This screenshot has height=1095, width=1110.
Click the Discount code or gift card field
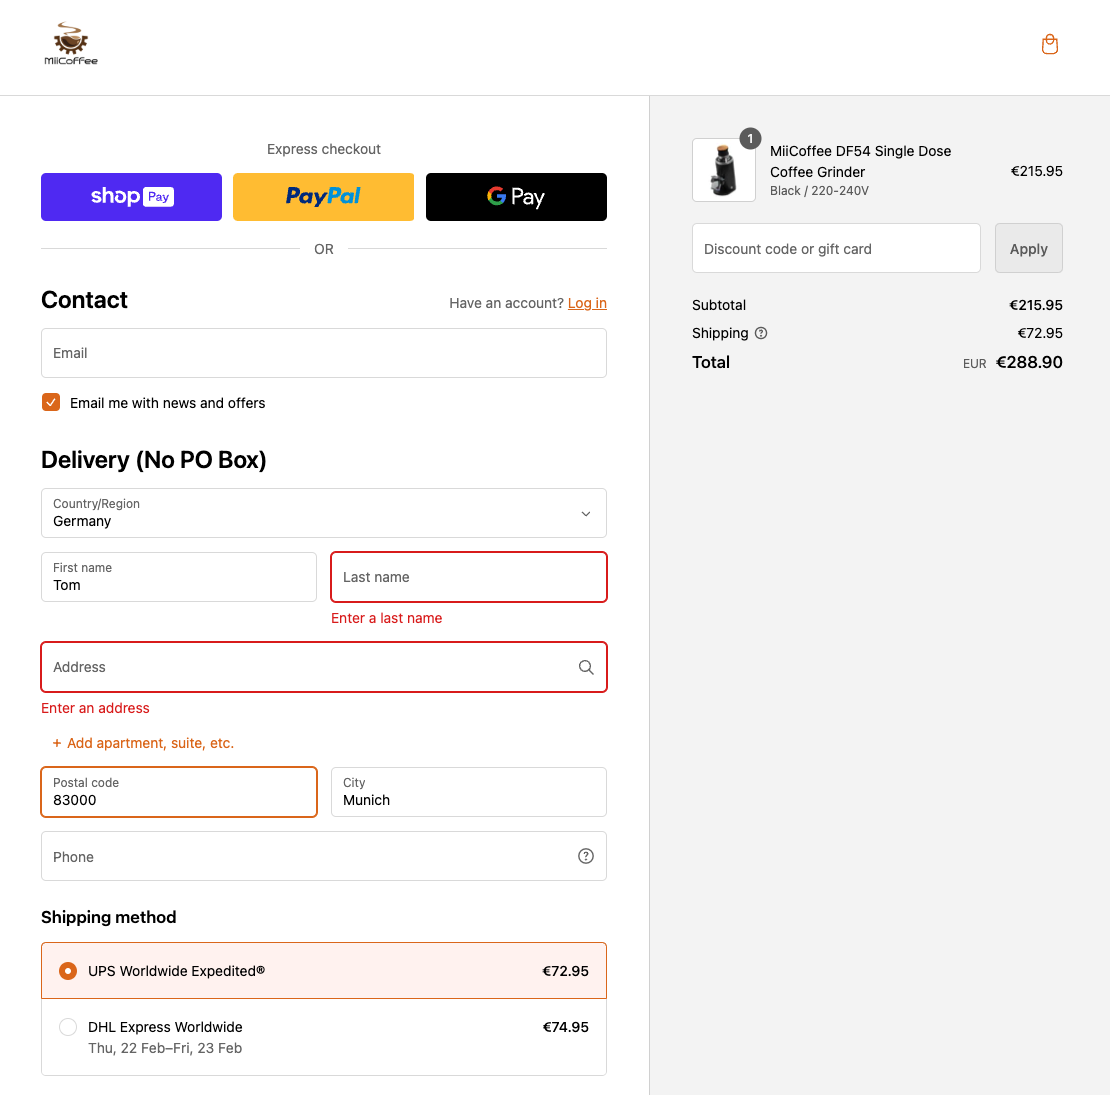[x=835, y=248]
